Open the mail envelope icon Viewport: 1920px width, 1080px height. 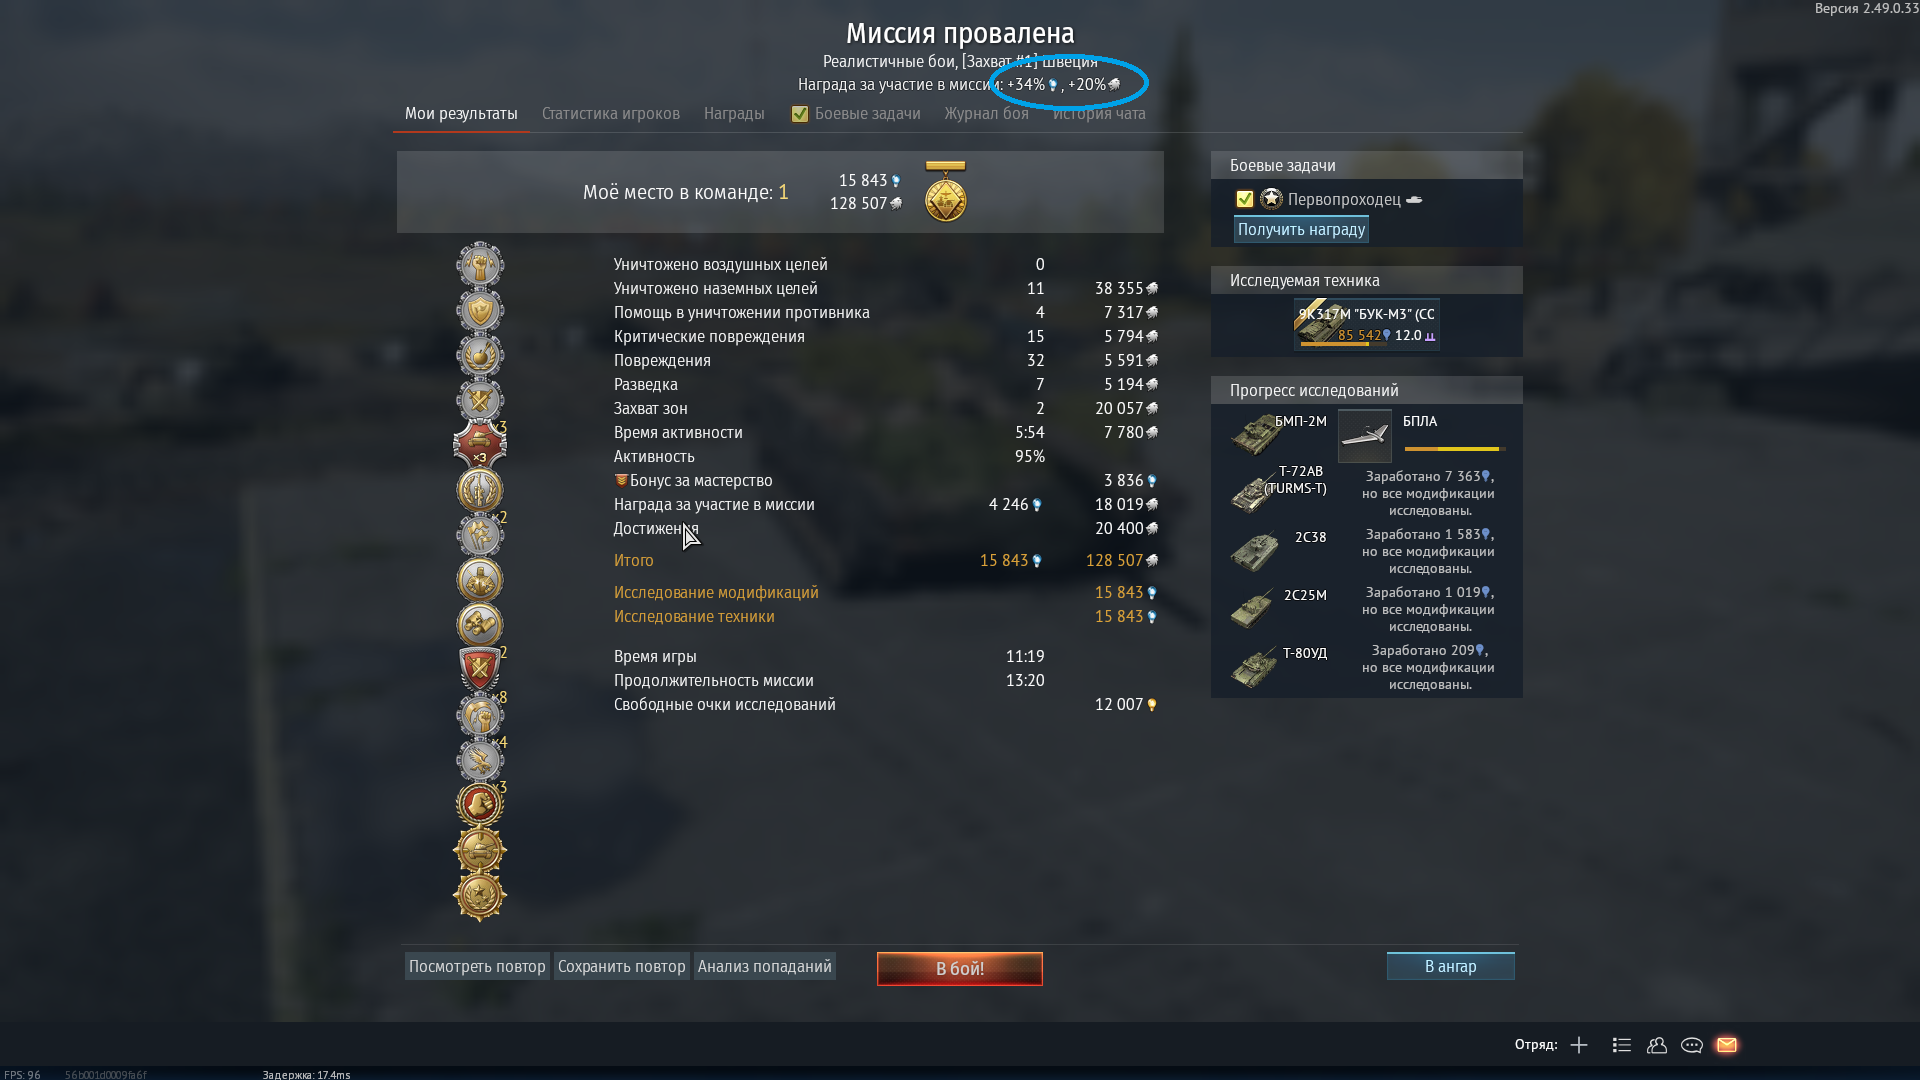(1727, 1045)
